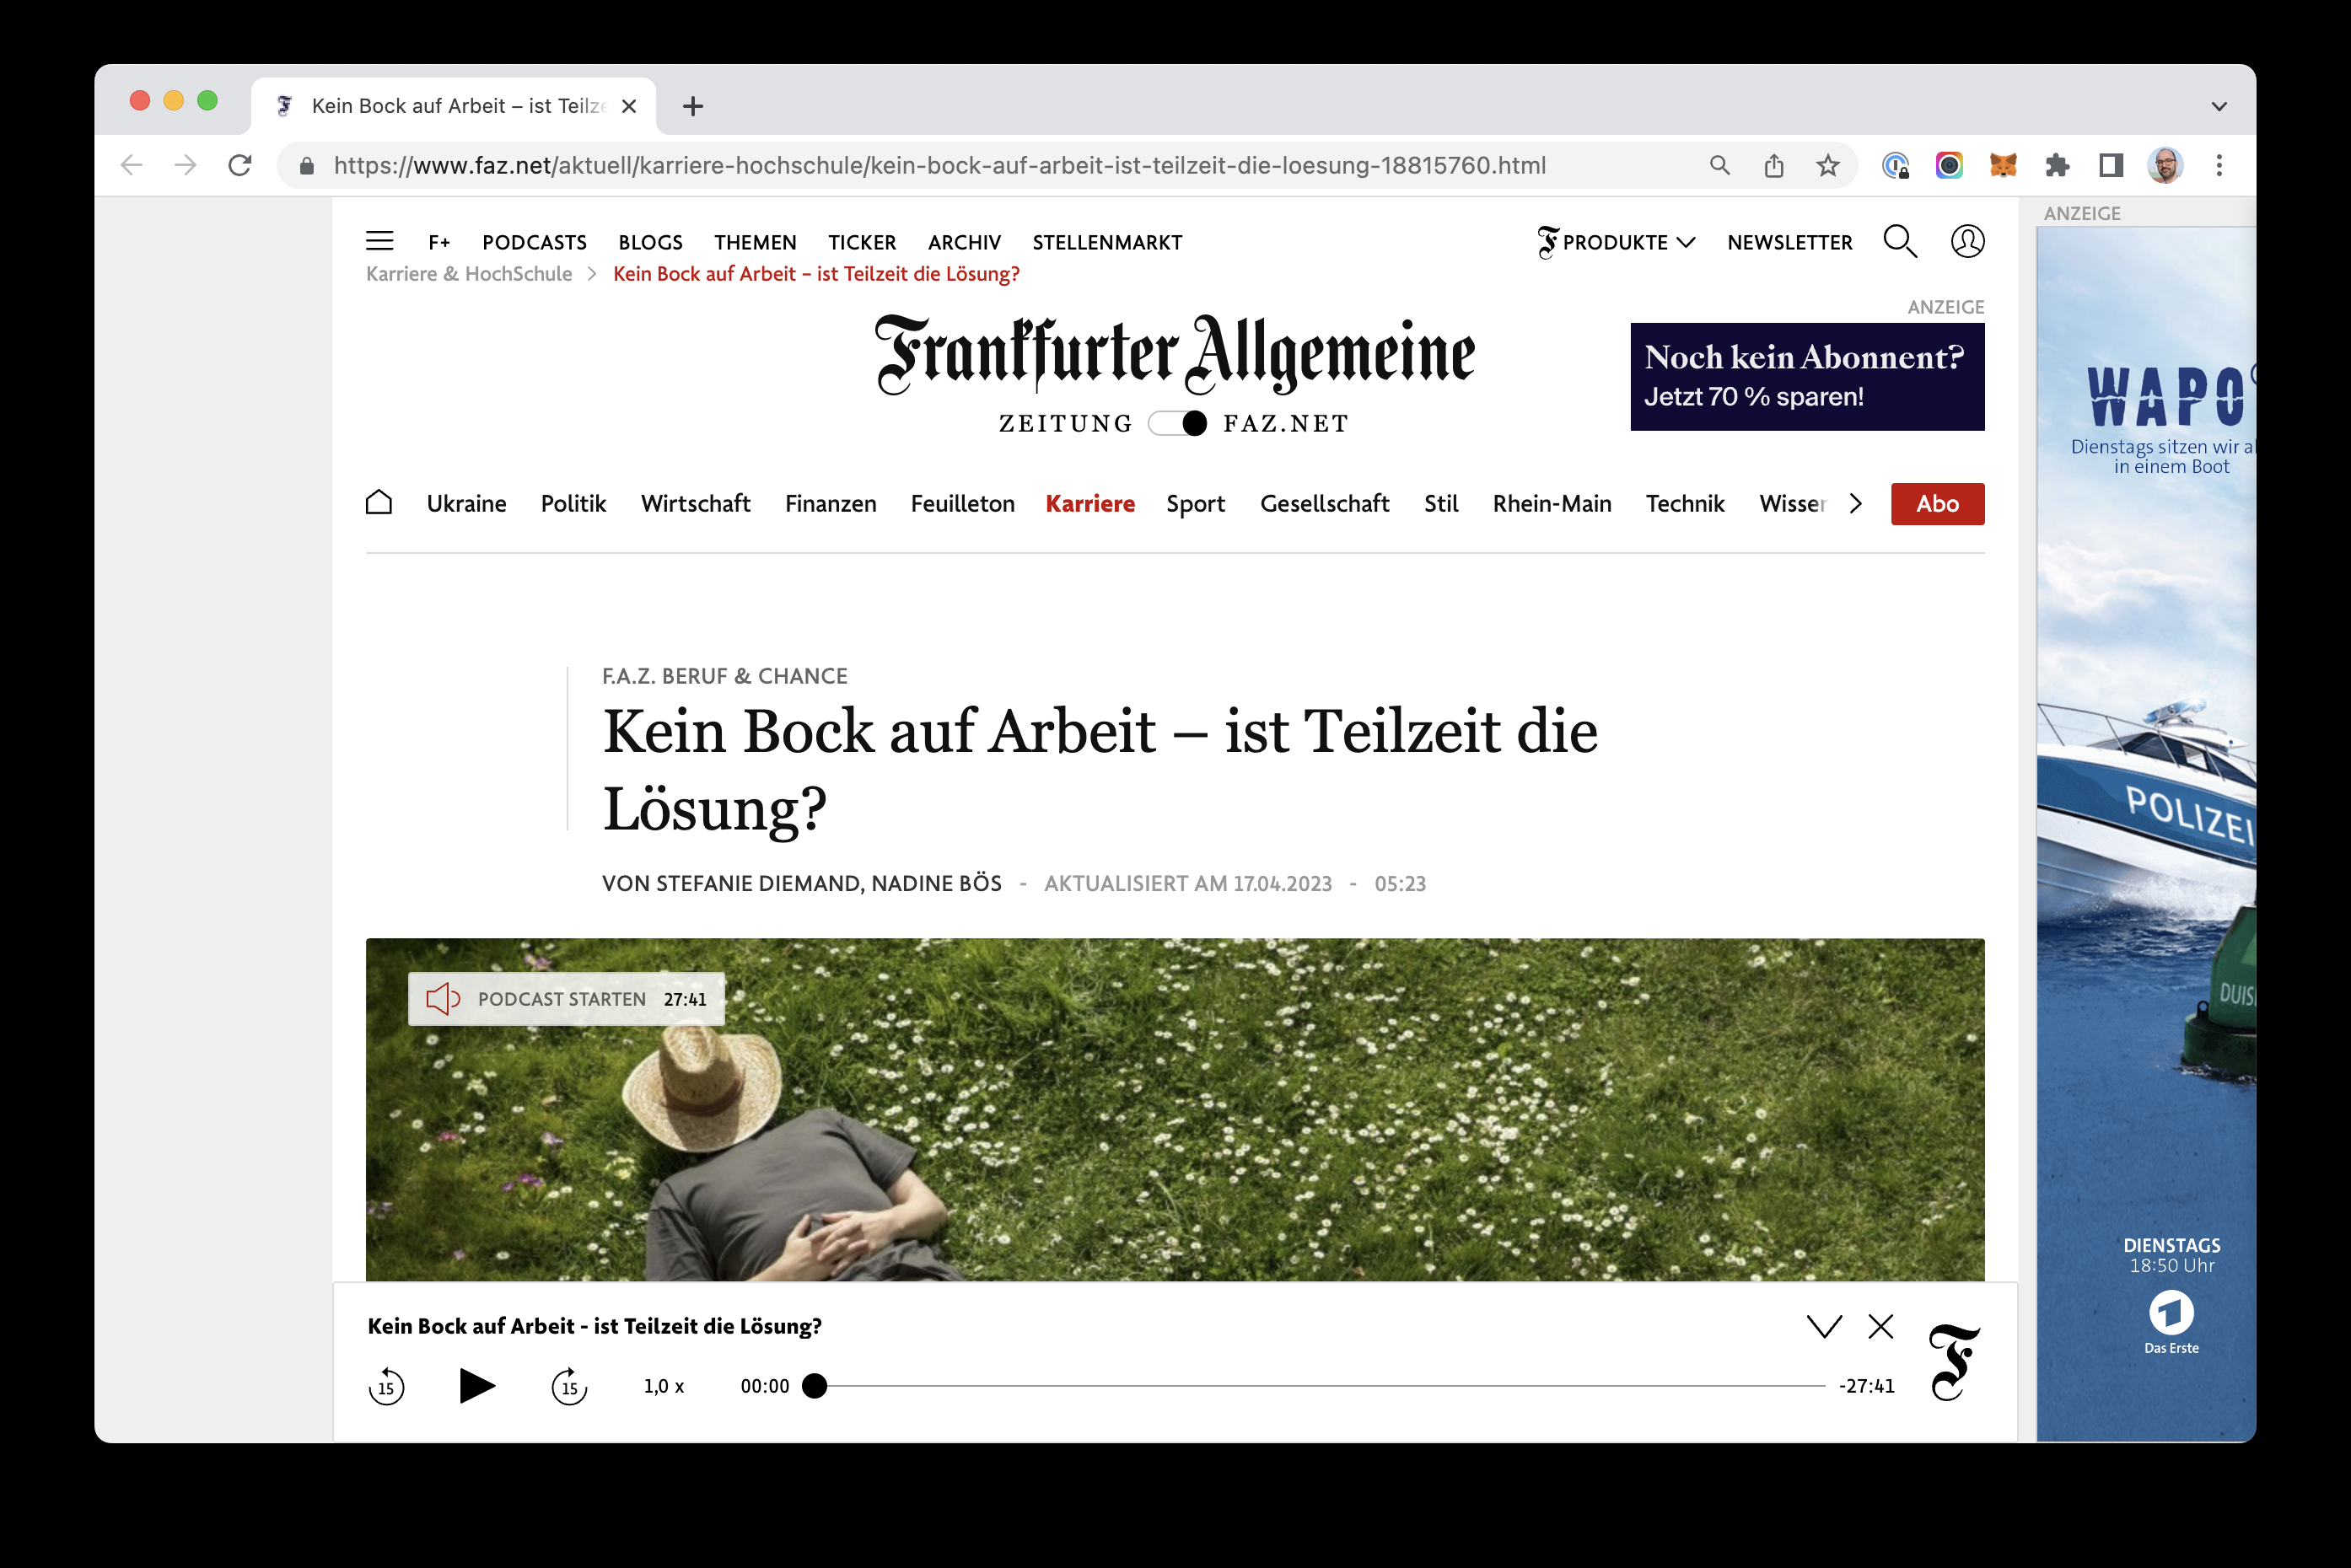Click the site search magnifier icon
The width and height of the screenshot is (2351, 1568).
pyautogui.click(x=1899, y=241)
